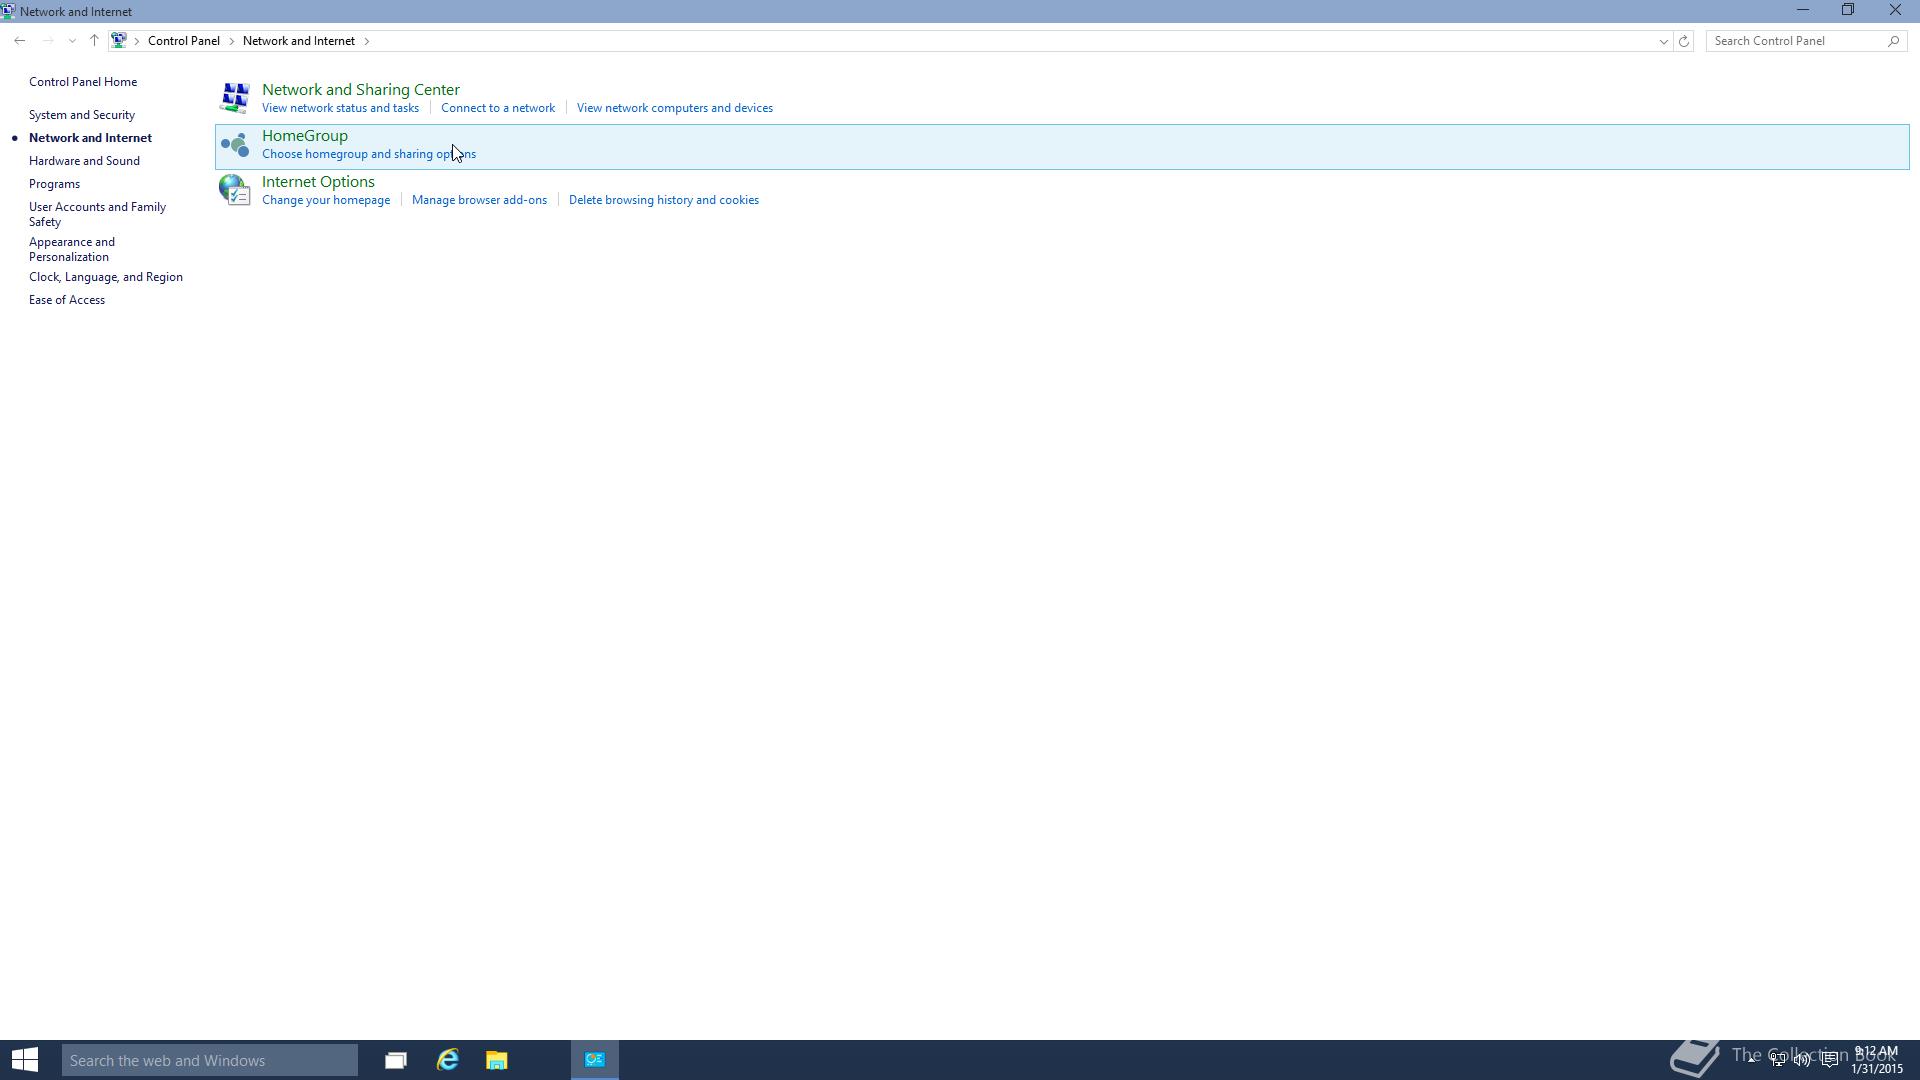Open File Explorer from the taskbar

(496, 1060)
